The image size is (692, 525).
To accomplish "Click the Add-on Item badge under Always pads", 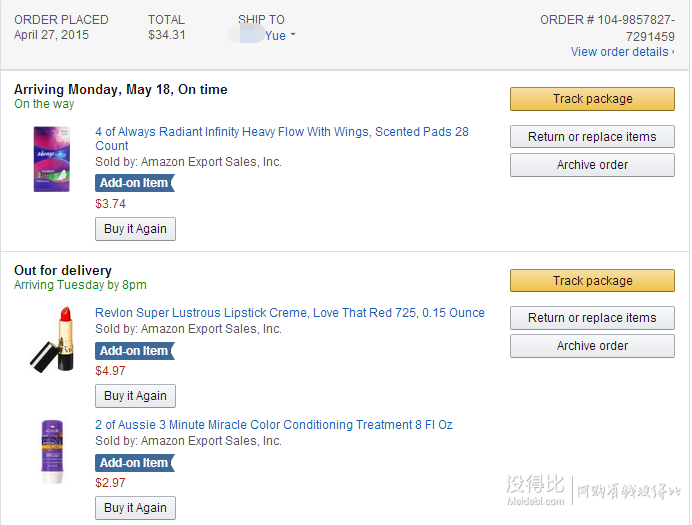I will point(135,183).
